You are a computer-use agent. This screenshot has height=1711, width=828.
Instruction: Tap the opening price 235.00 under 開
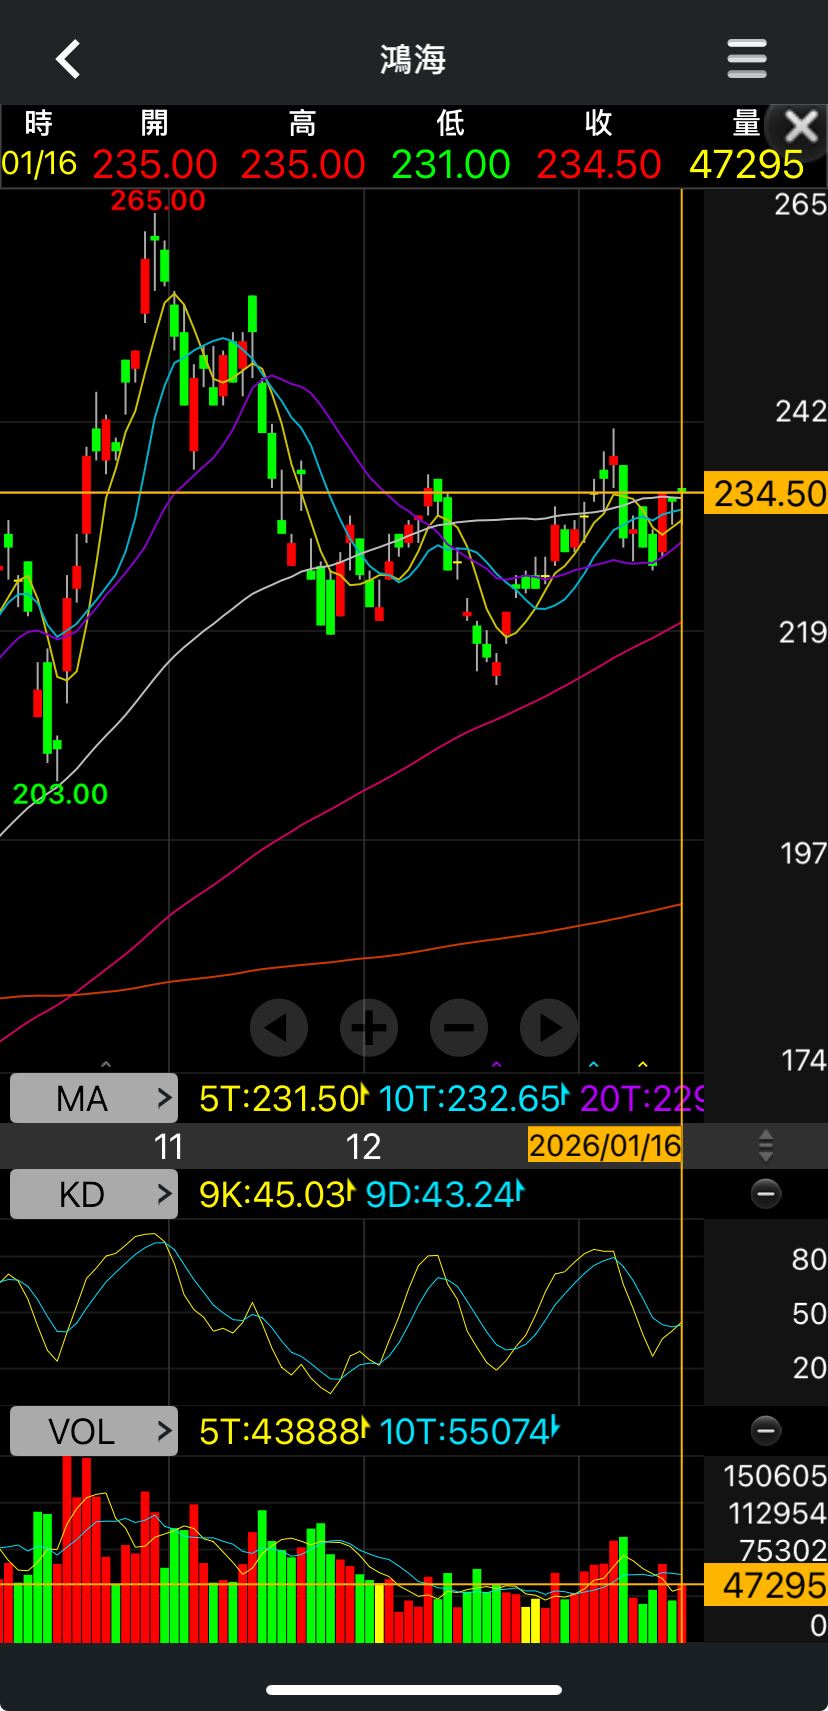pos(155,164)
